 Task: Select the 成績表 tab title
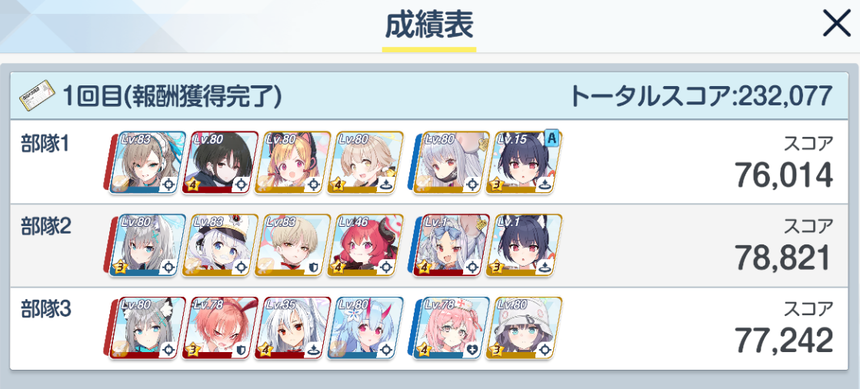click(x=429, y=26)
